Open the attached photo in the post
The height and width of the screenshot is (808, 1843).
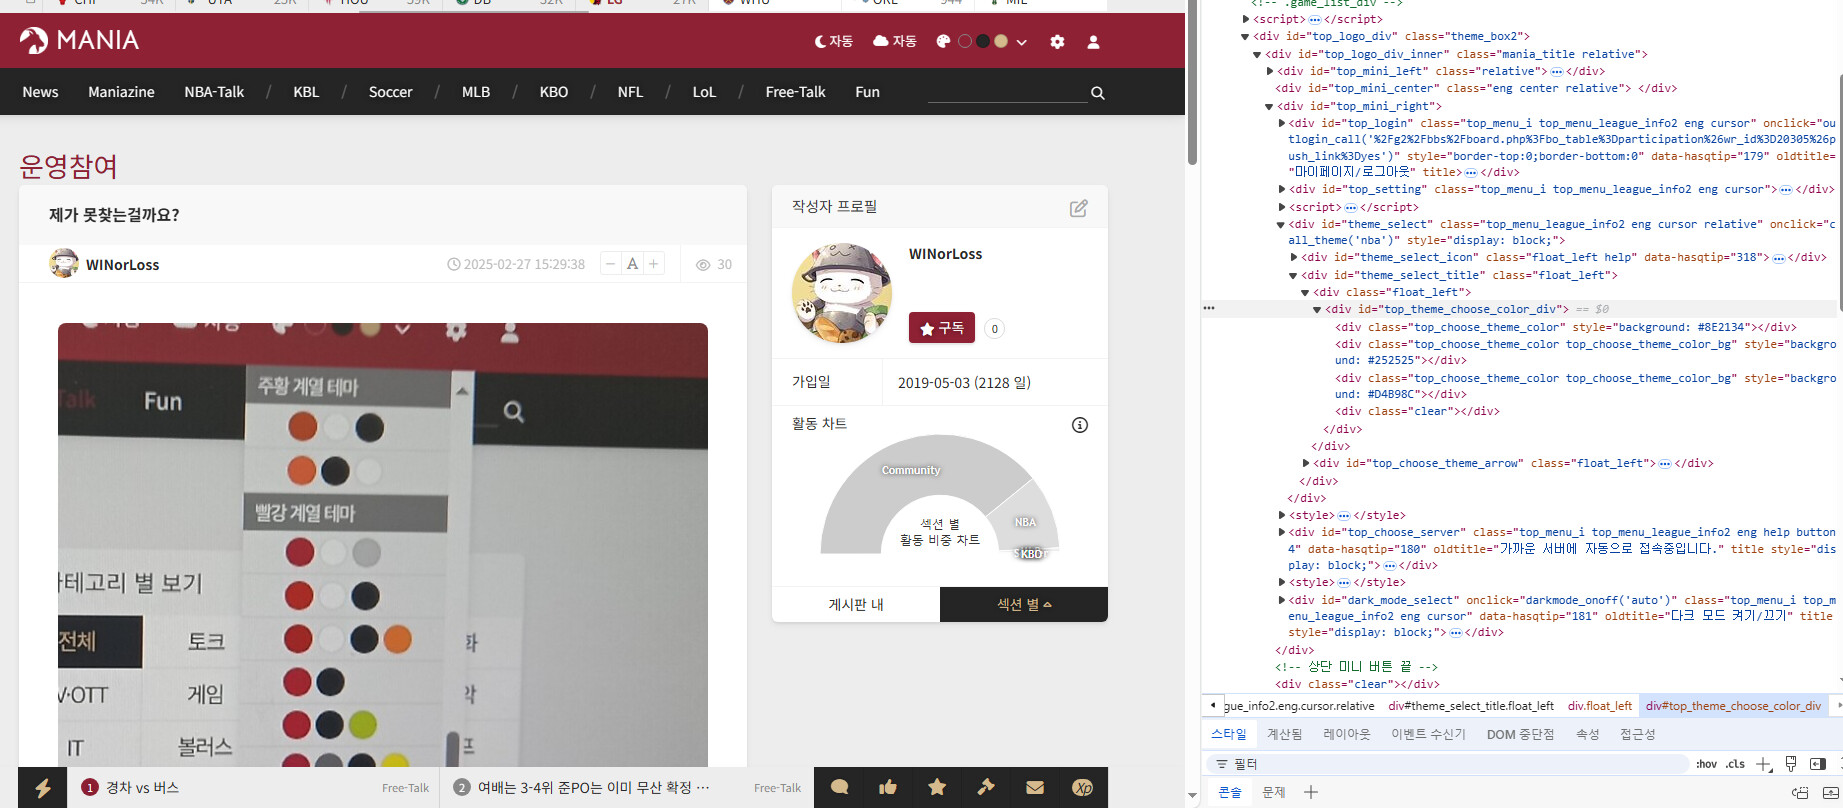coord(383,545)
